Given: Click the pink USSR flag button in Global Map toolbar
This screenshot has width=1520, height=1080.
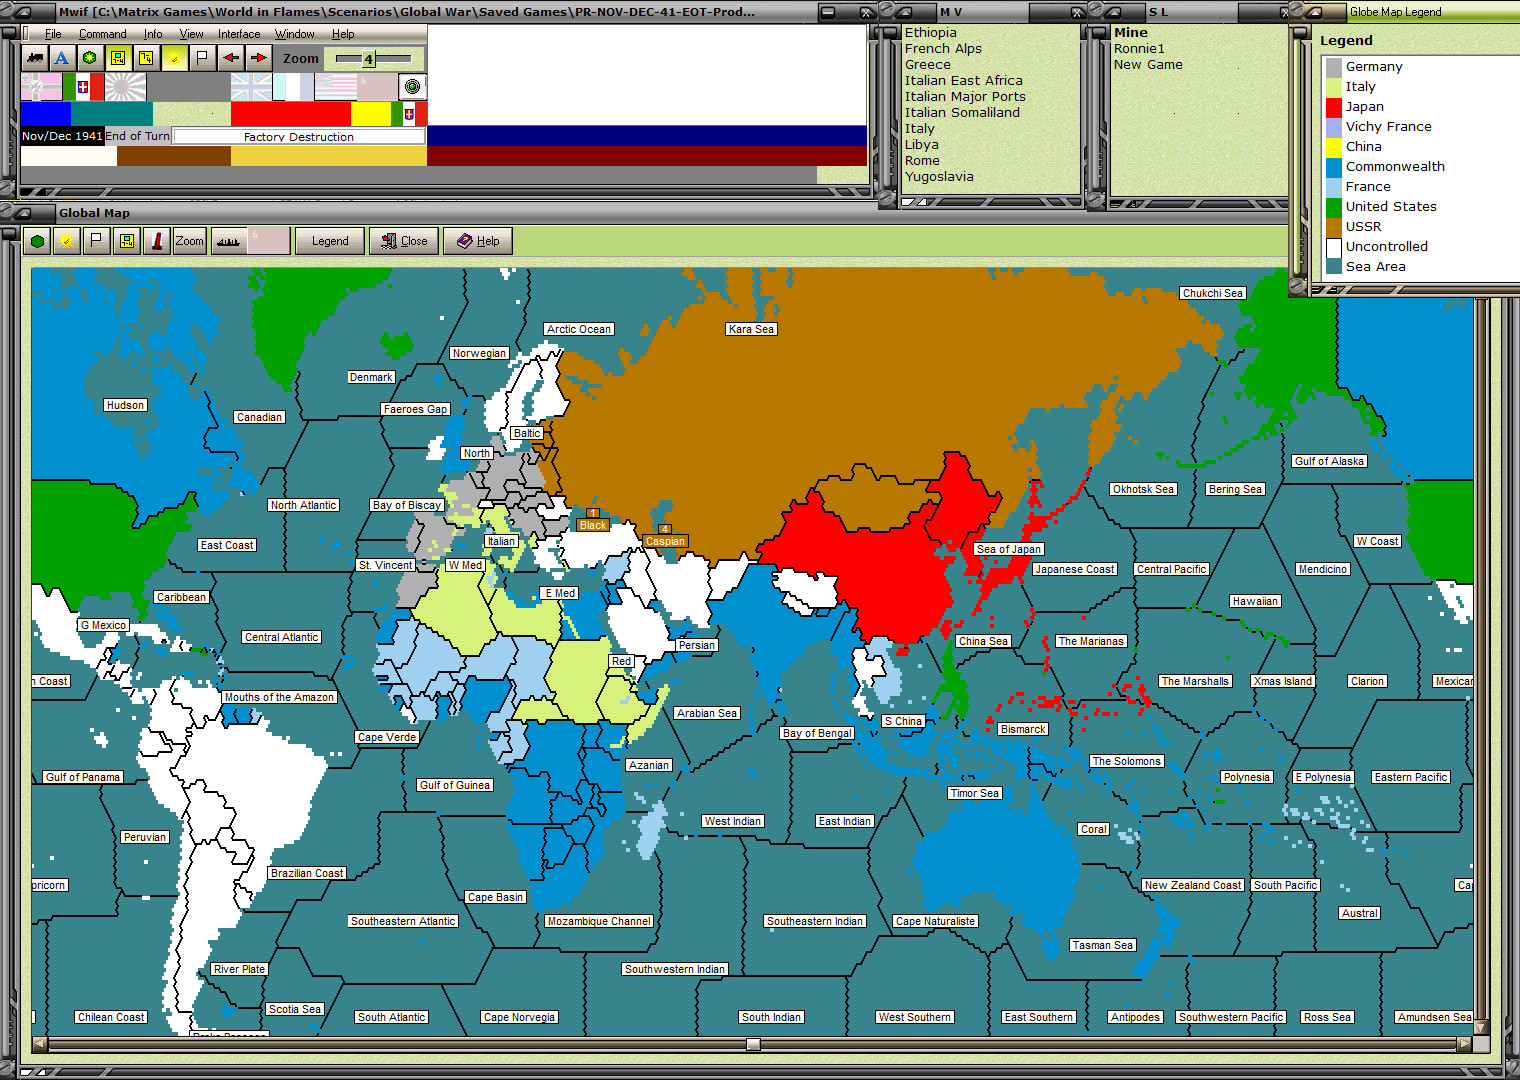Looking at the screenshot, I should tap(269, 241).
